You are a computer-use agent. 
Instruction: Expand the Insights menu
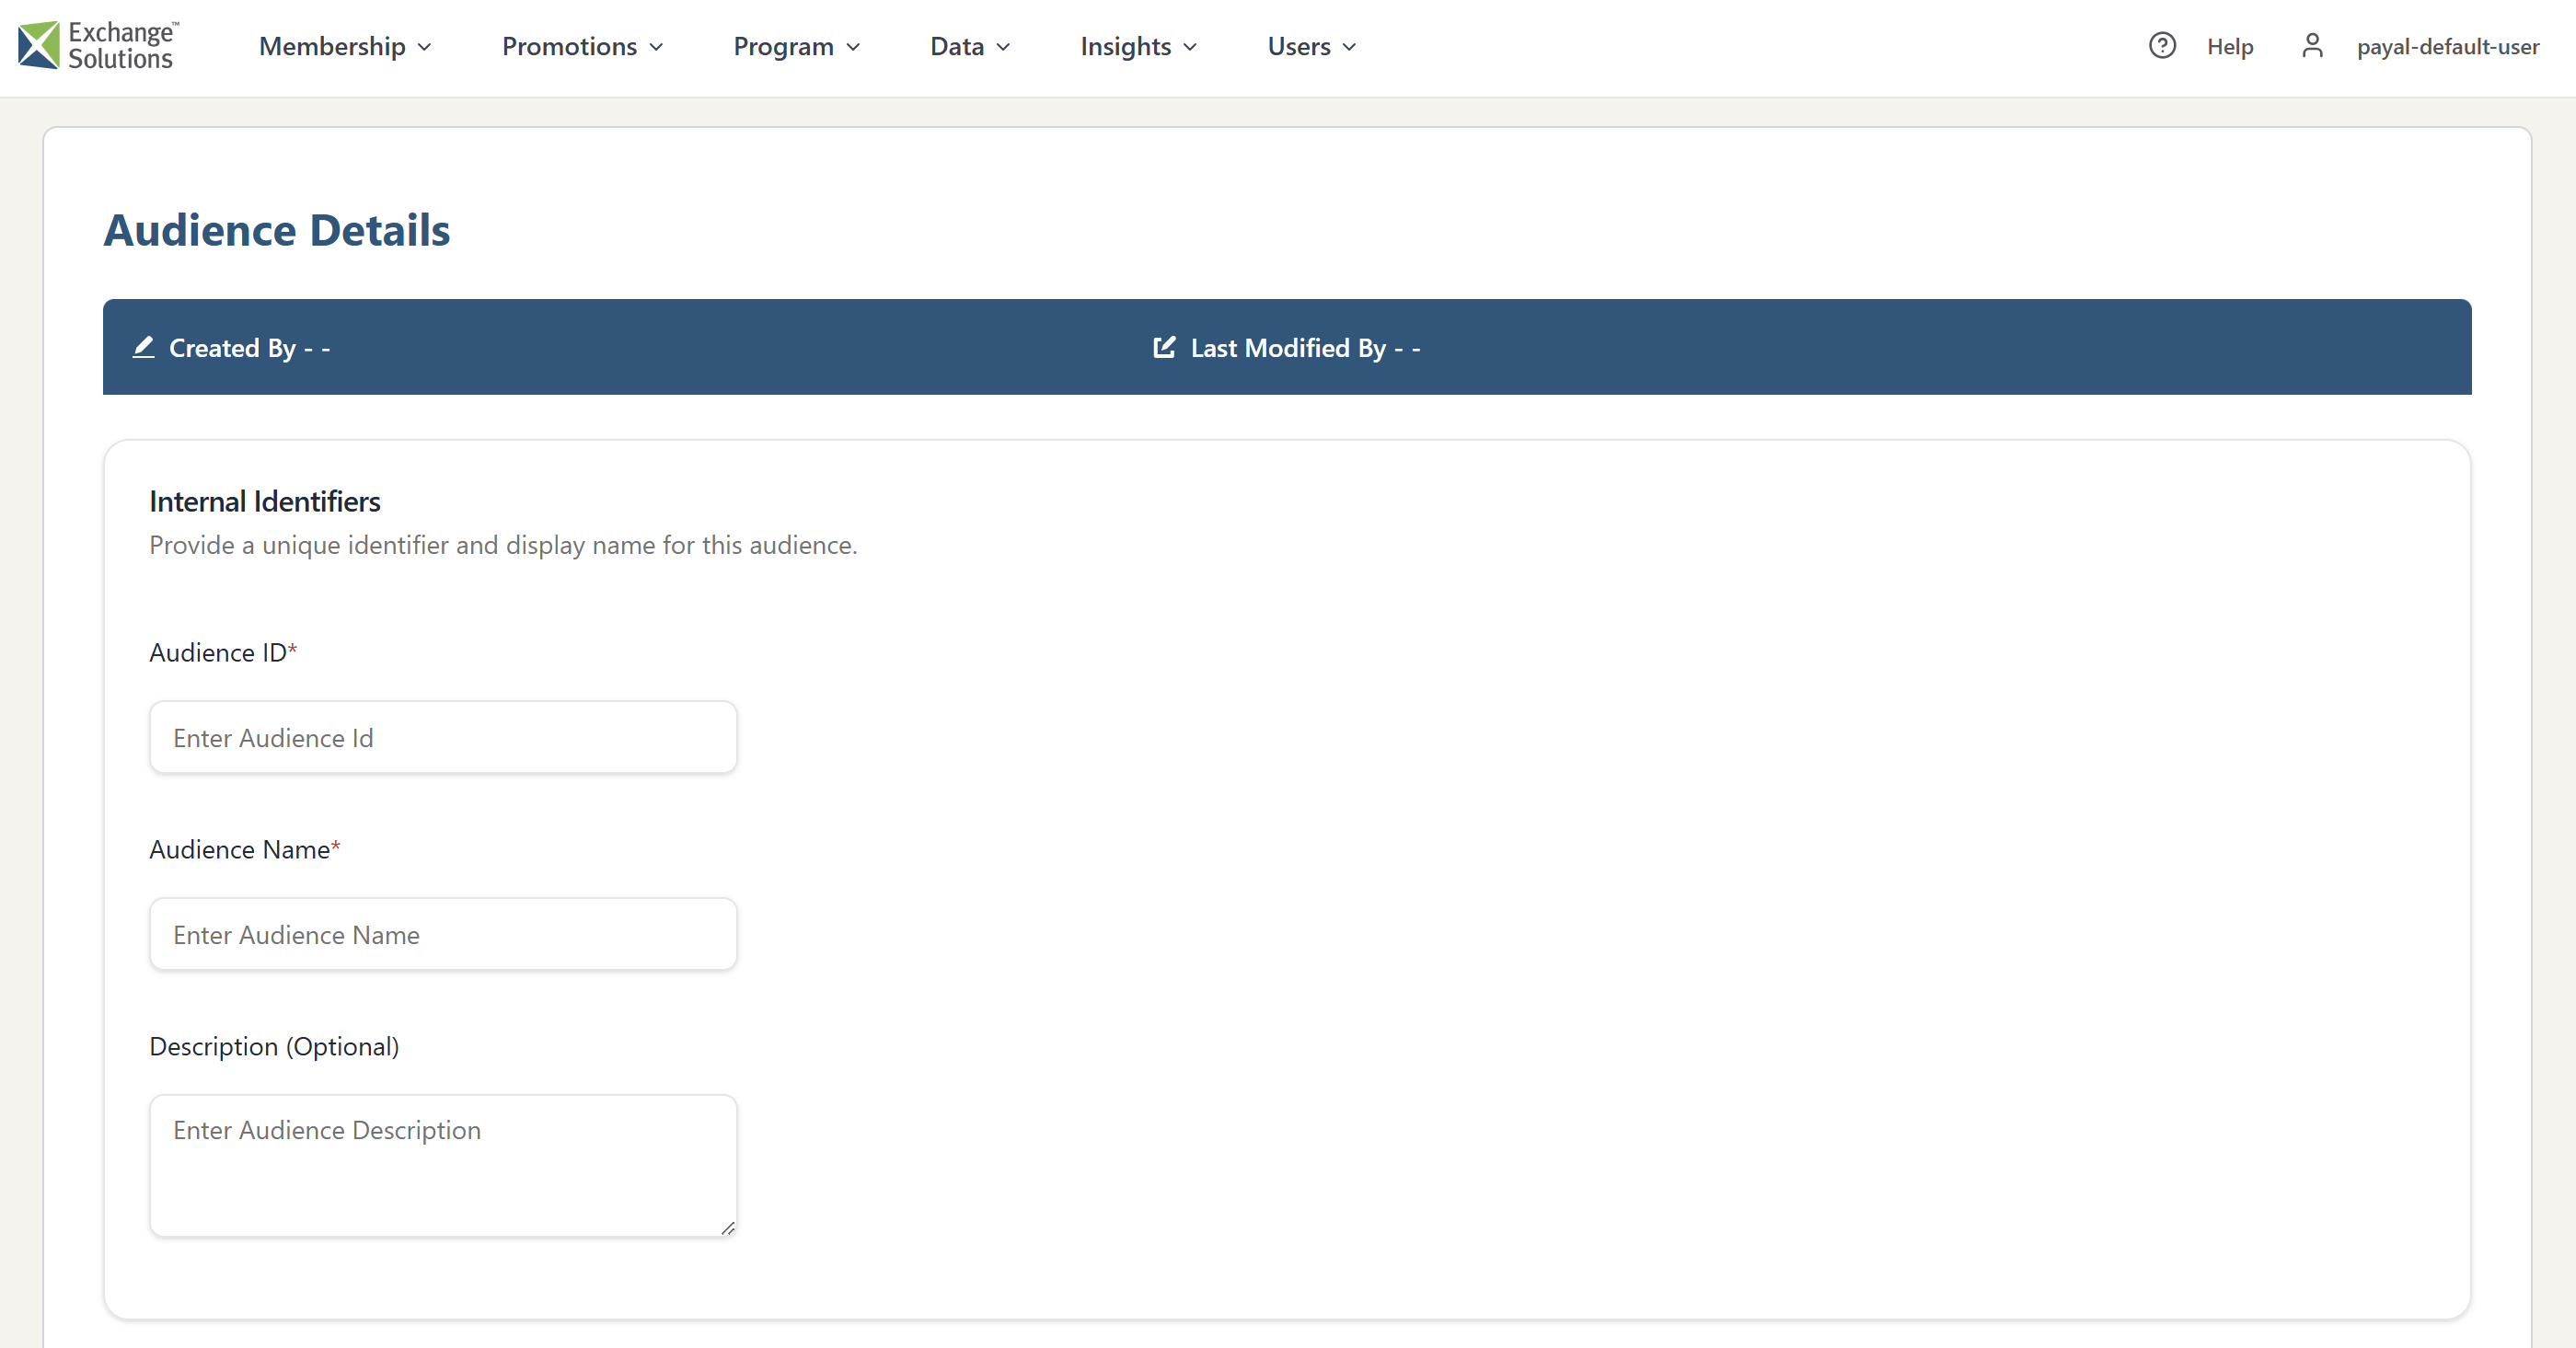click(x=1138, y=47)
